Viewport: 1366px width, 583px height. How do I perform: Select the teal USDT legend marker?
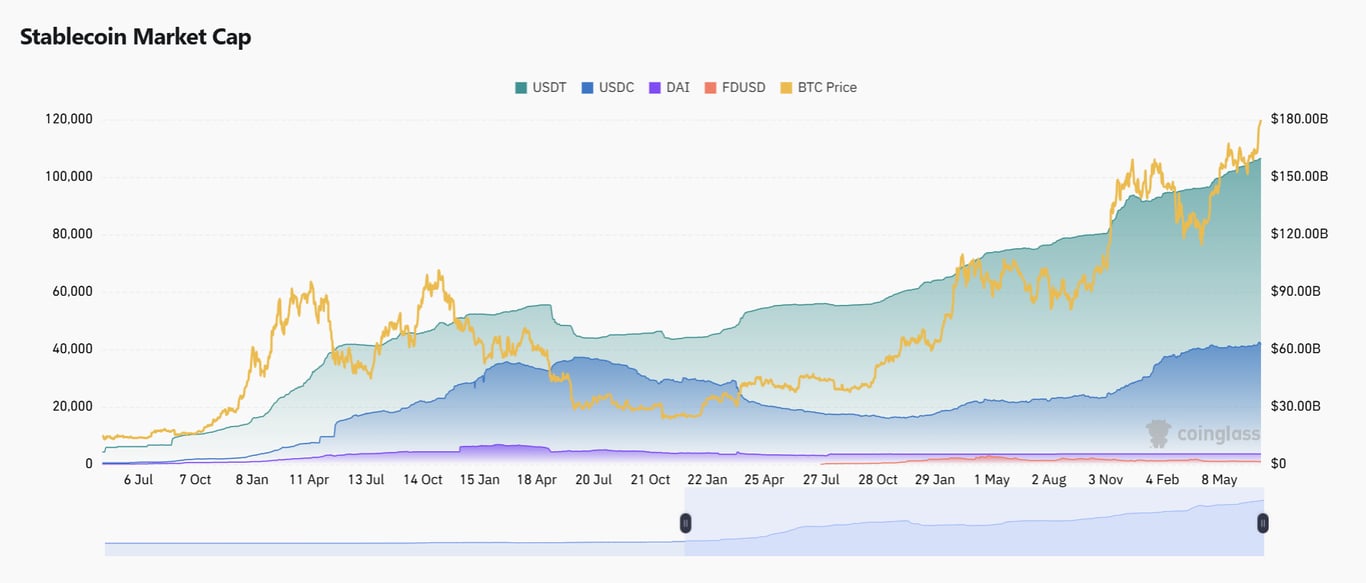tap(519, 87)
